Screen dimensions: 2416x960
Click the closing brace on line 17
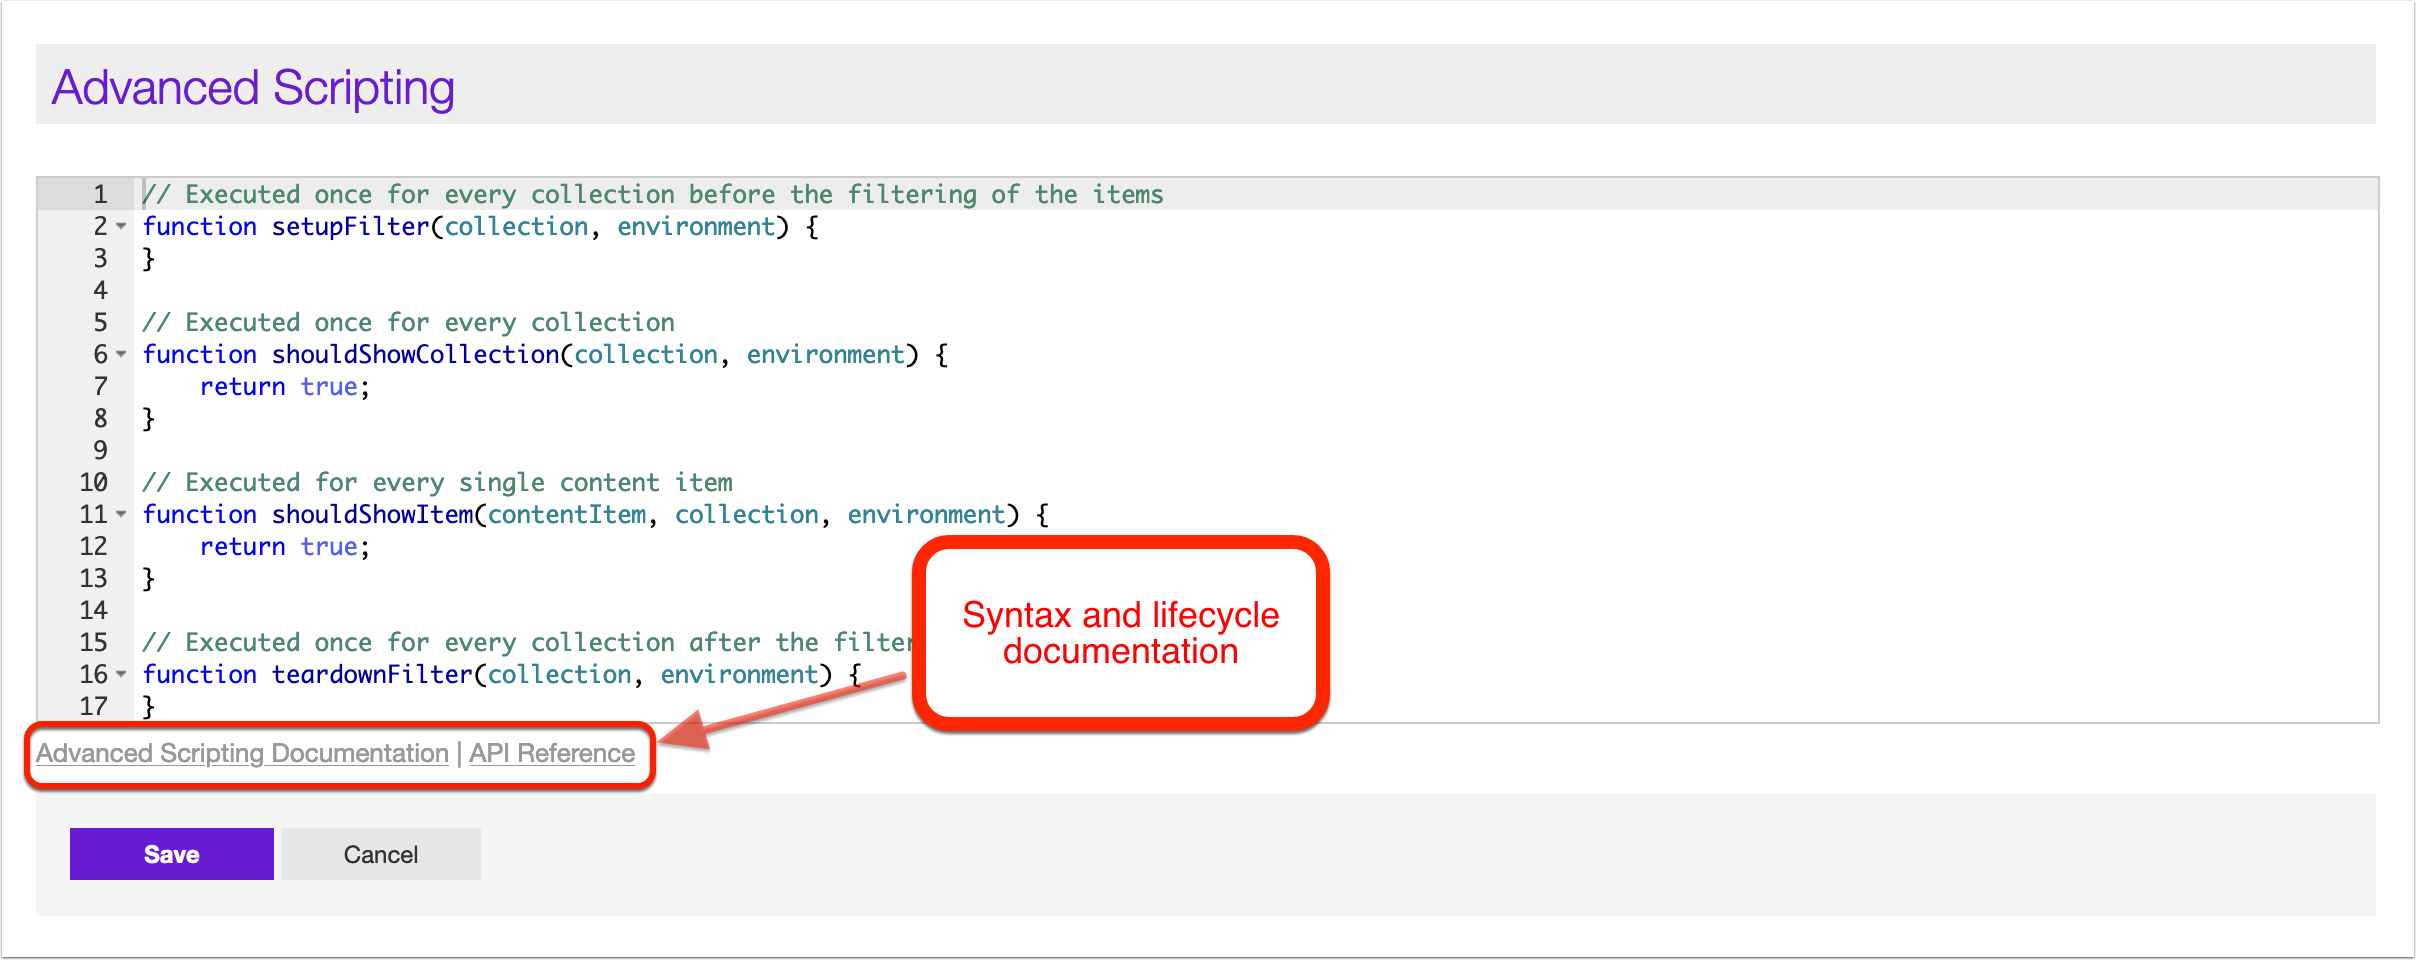[x=148, y=707]
